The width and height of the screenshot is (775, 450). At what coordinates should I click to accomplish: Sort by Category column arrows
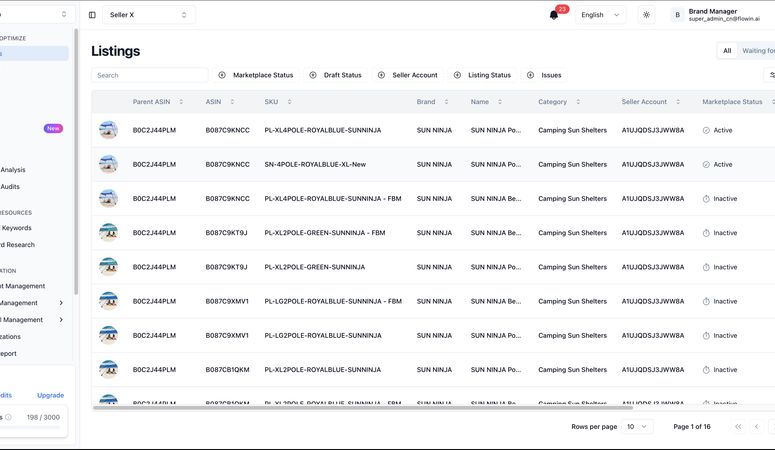(x=578, y=102)
